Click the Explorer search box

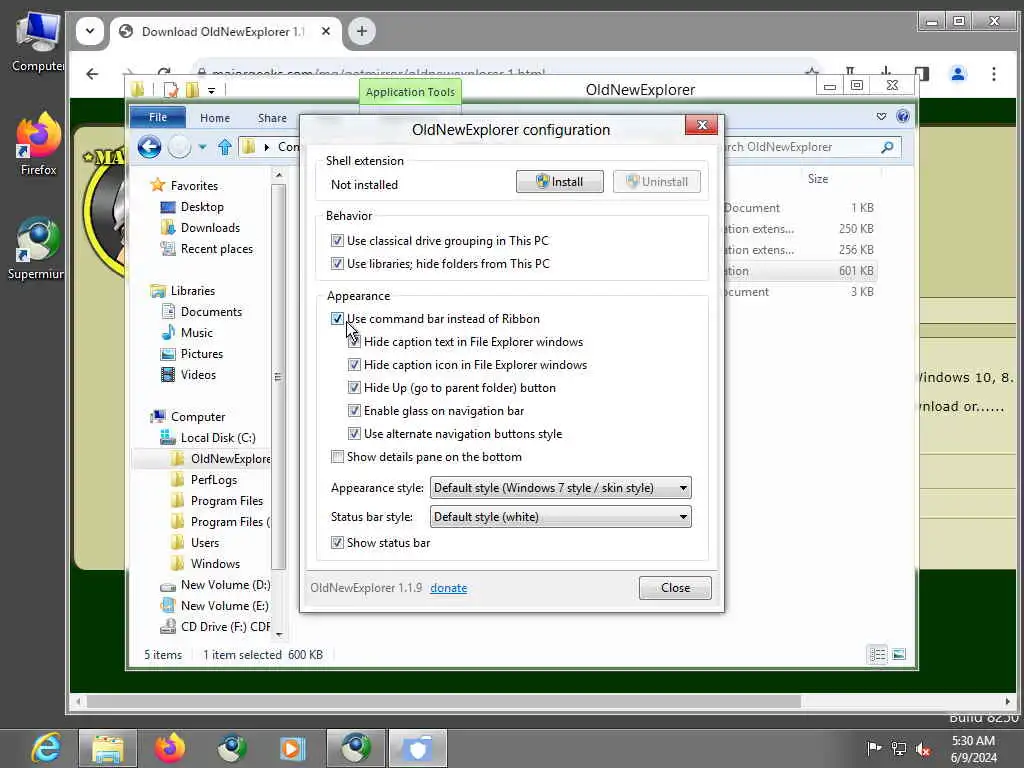[x=802, y=147]
